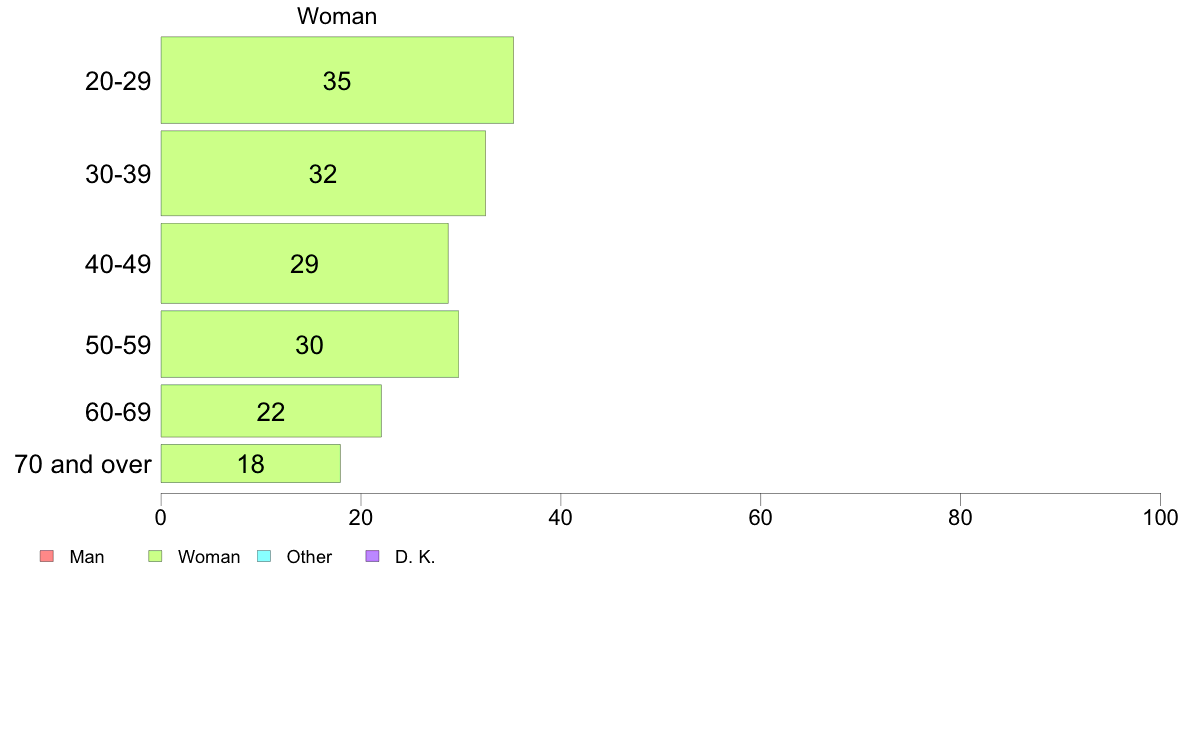
Task: Click the 60 tick label on axis
Action: [760, 518]
